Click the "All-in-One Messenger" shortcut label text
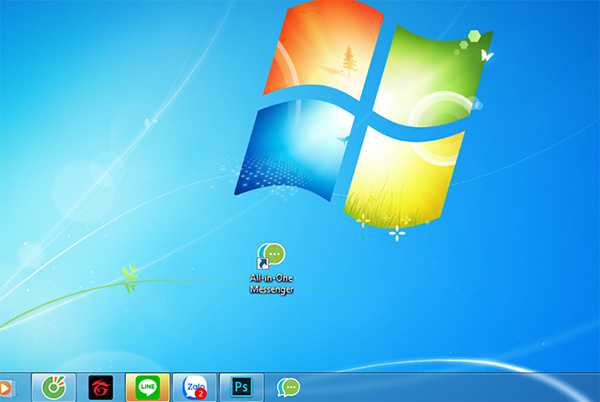Image resolution: width=600 pixels, height=402 pixels. click(272, 283)
